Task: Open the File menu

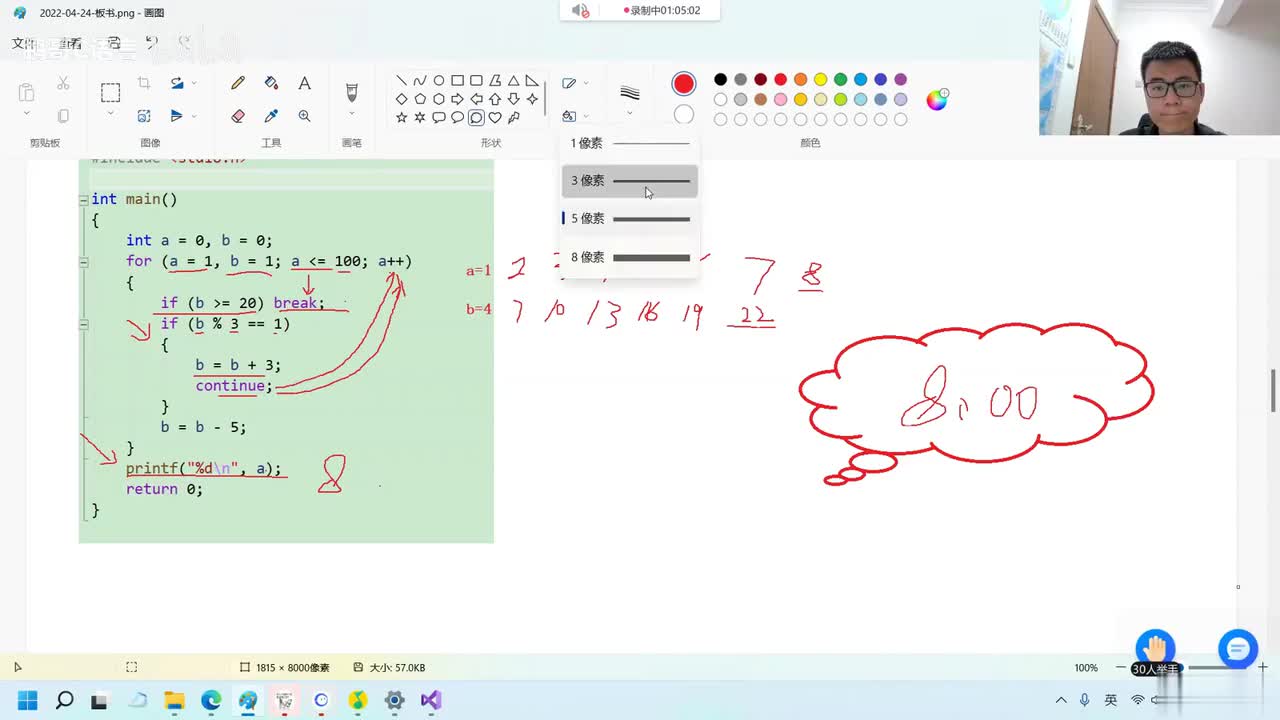Action: [x=22, y=43]
